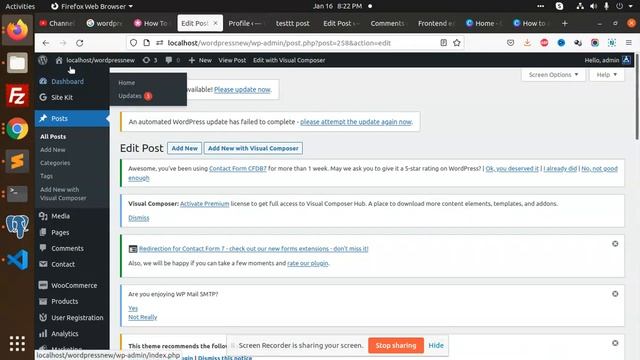Open a new browser tab with the plus button

pos(564,23)
